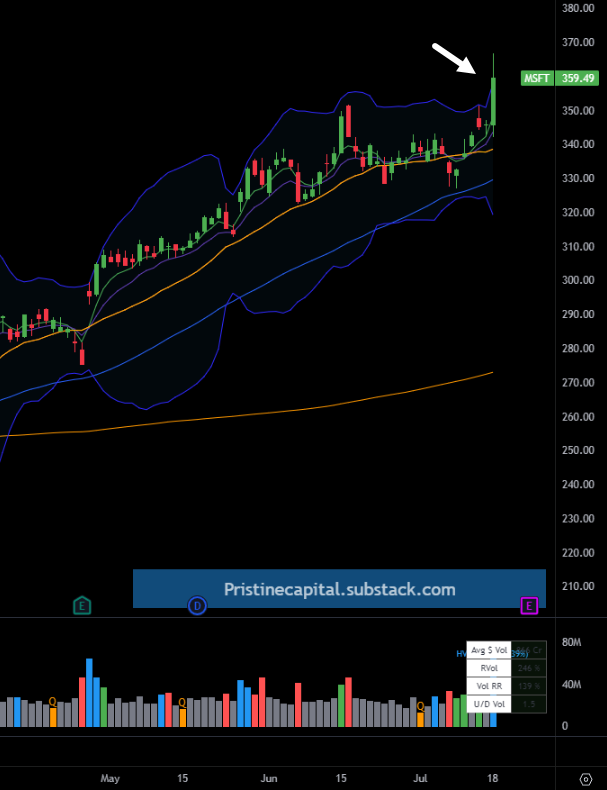Click the 359.49 current price tag

pyautogui.click(x=577, y=78)
